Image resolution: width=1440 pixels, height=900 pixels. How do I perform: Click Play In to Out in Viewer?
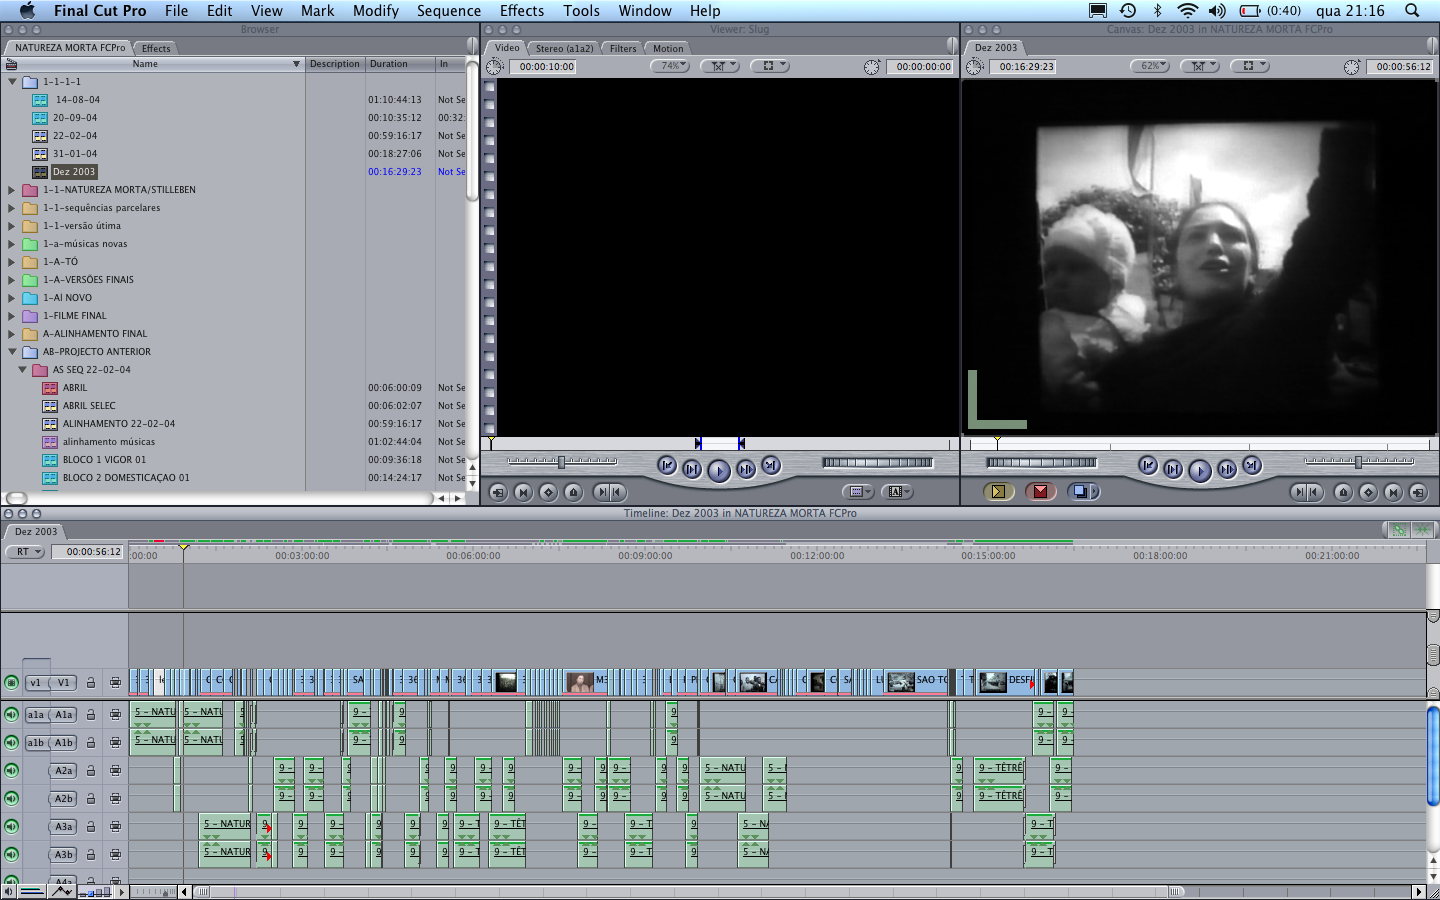[x=692, y=468]
